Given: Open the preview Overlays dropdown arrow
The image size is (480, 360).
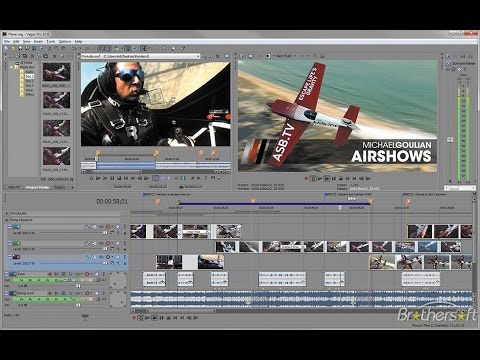Looking at the screenshot, I should pyautogui.click(x=308, y=56).
